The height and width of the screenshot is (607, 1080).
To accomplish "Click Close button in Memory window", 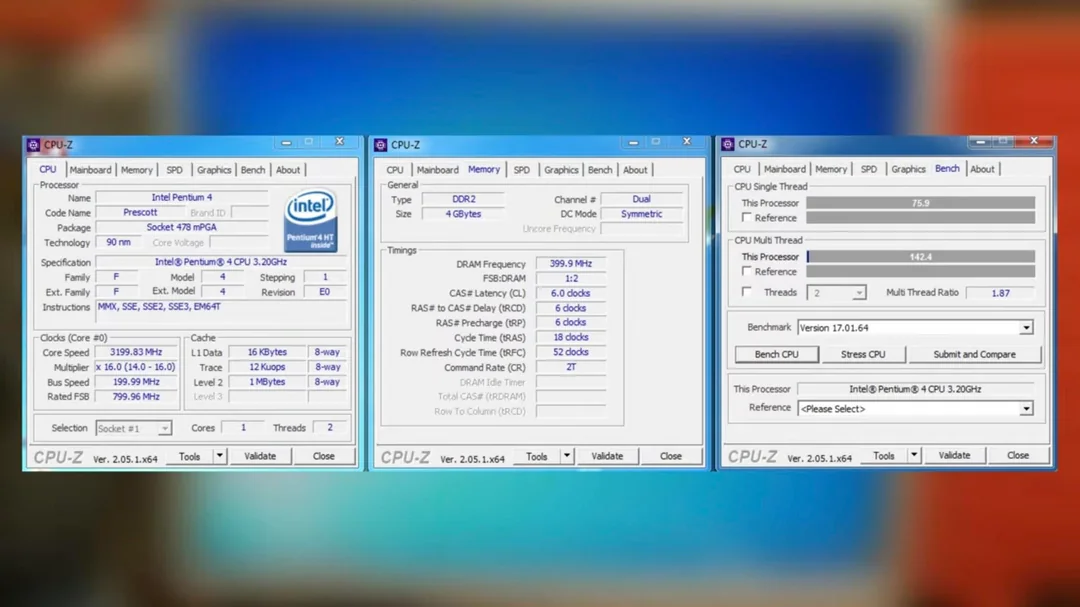I will click(671, 456).
